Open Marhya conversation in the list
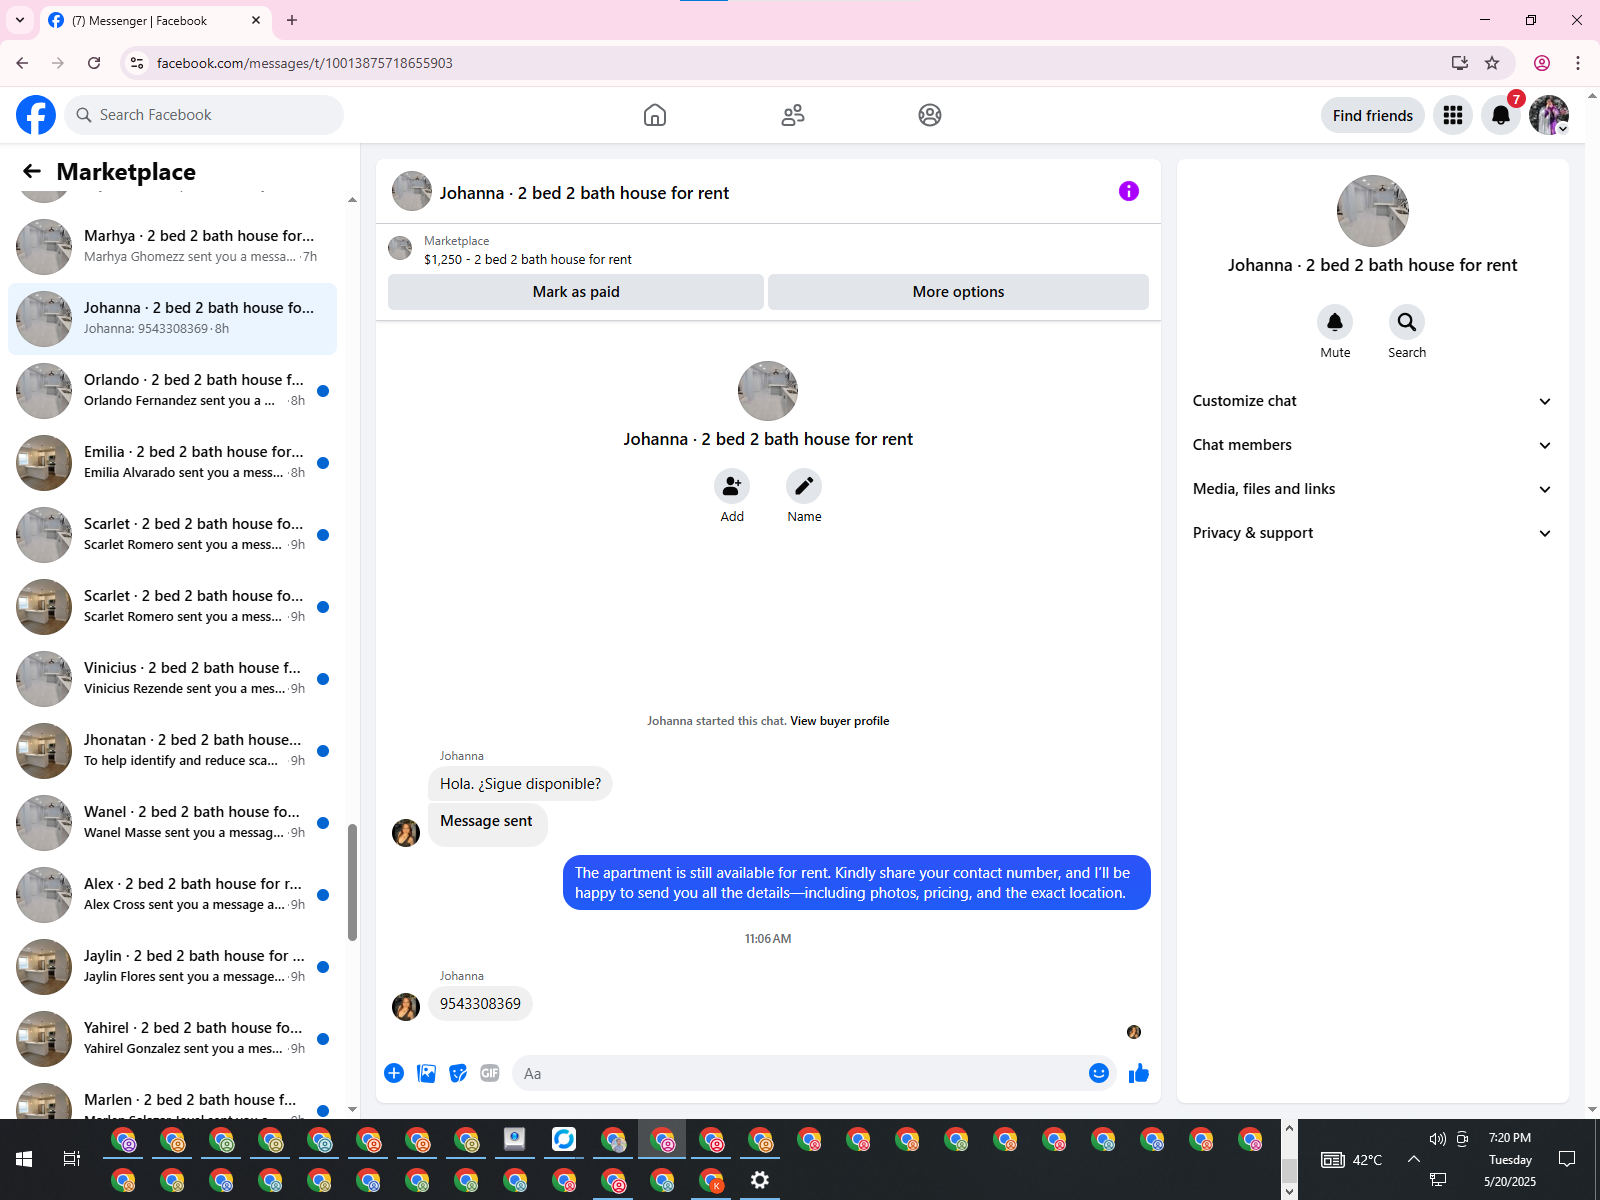The image size is (1600, 1200). (x=172, y=247)
